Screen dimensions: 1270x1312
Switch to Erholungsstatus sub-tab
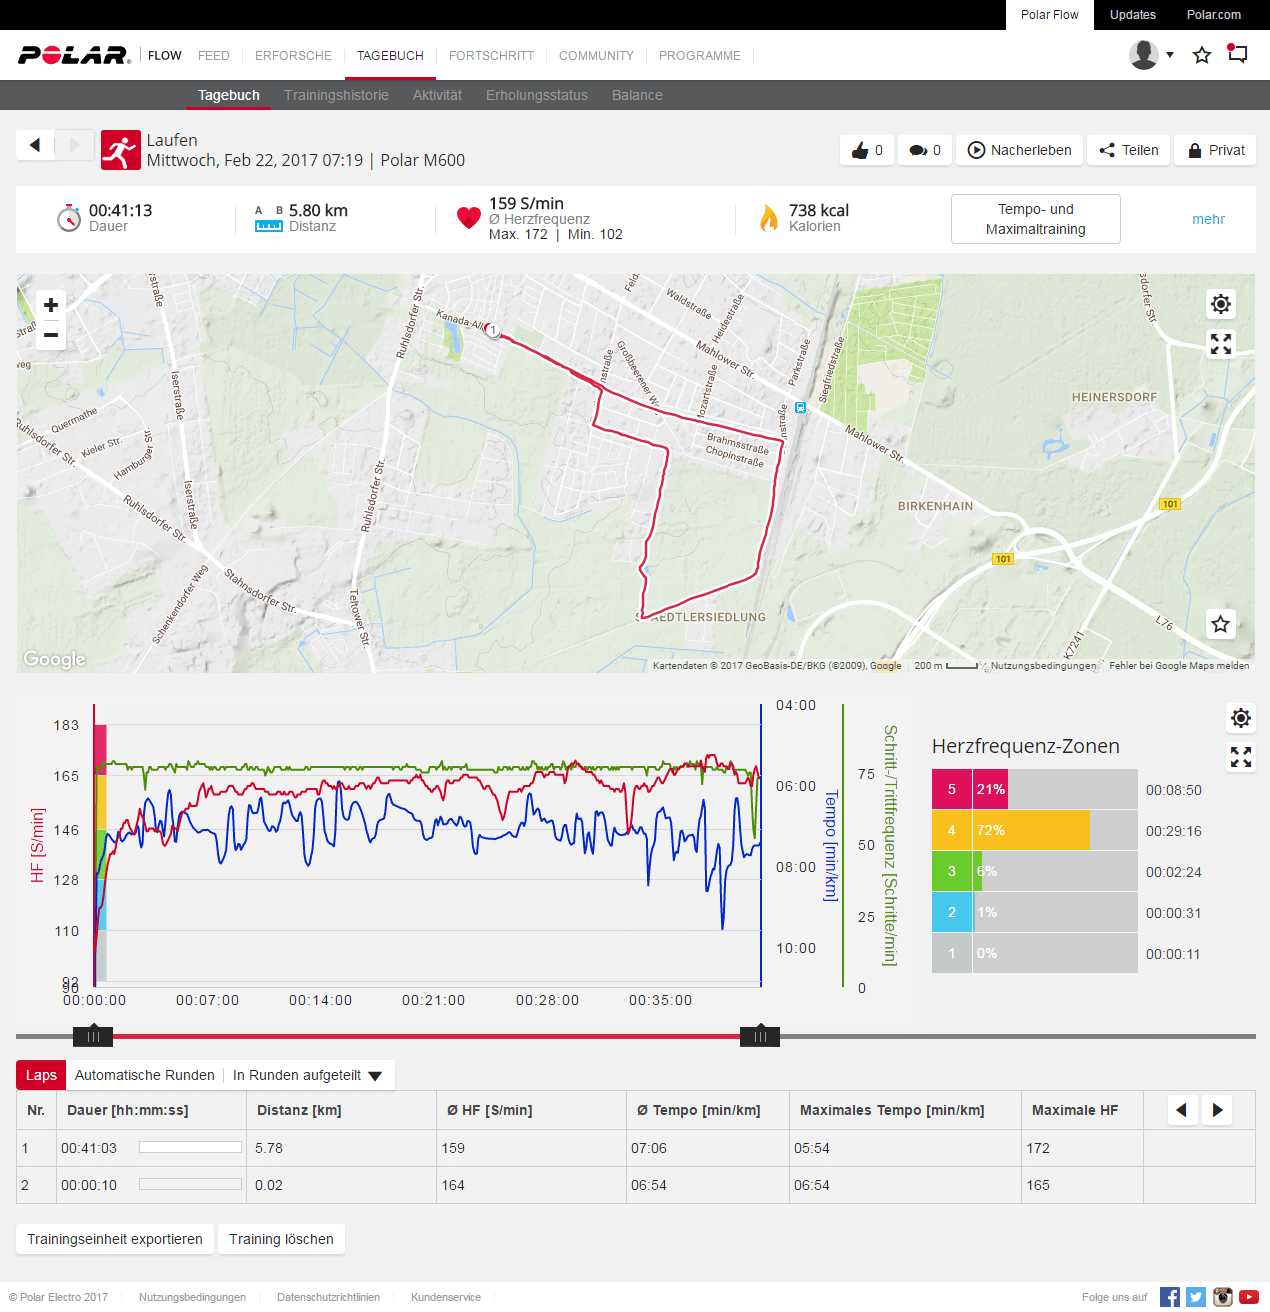coord(537,95)
